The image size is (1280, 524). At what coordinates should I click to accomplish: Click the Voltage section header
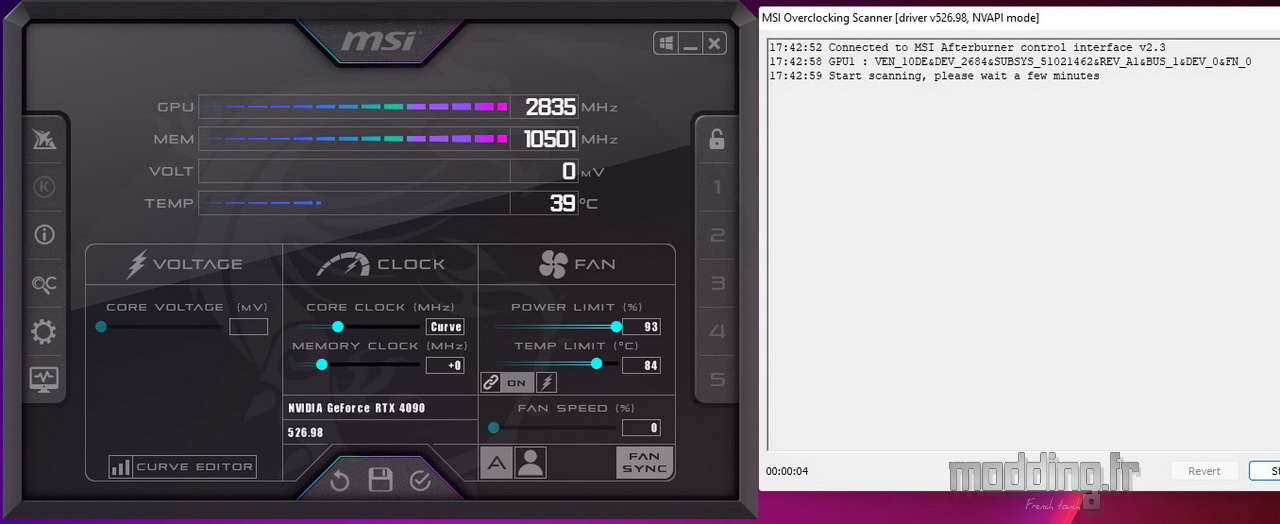click(185, 264)
